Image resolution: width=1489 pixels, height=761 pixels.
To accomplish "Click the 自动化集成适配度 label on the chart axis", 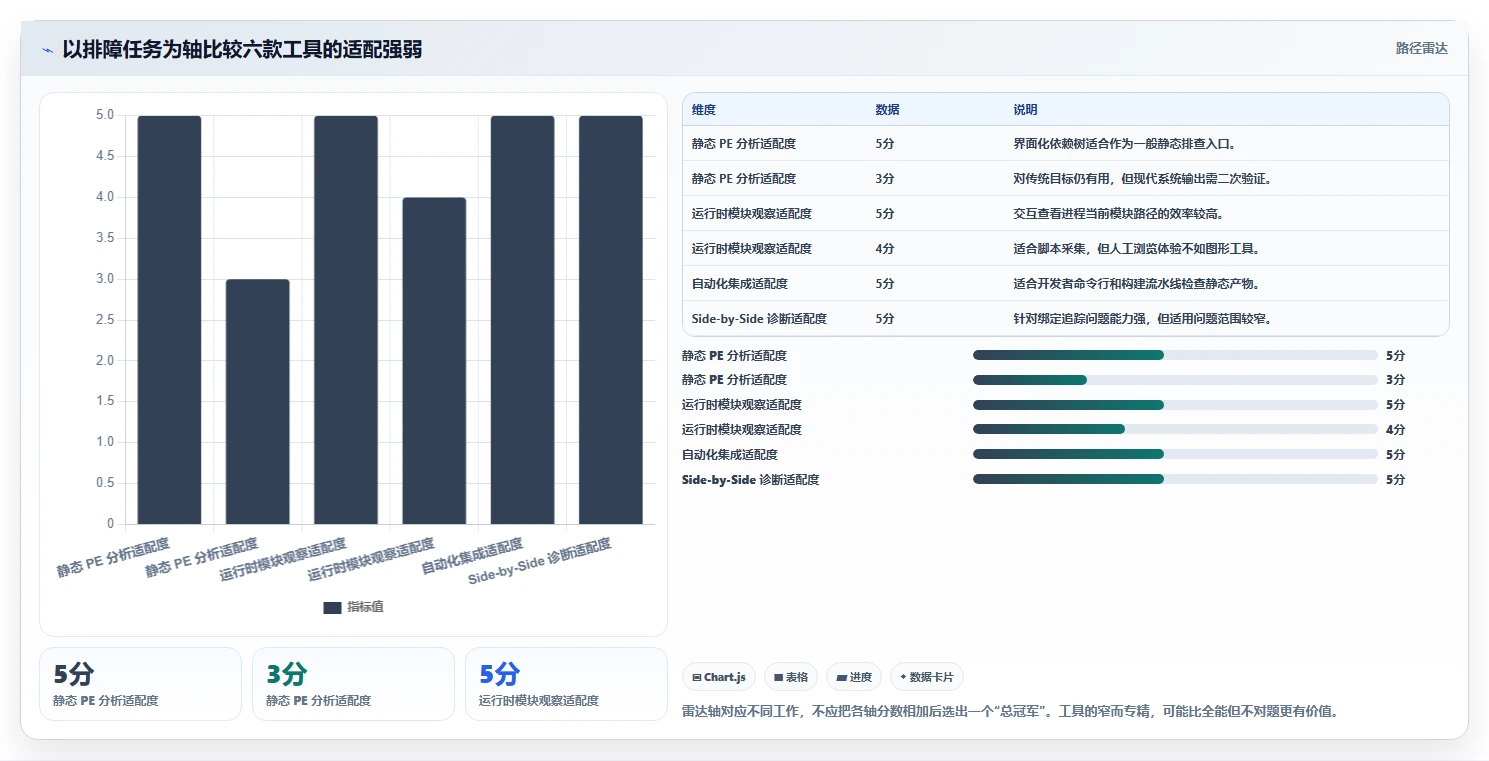I will pos(473,556).
